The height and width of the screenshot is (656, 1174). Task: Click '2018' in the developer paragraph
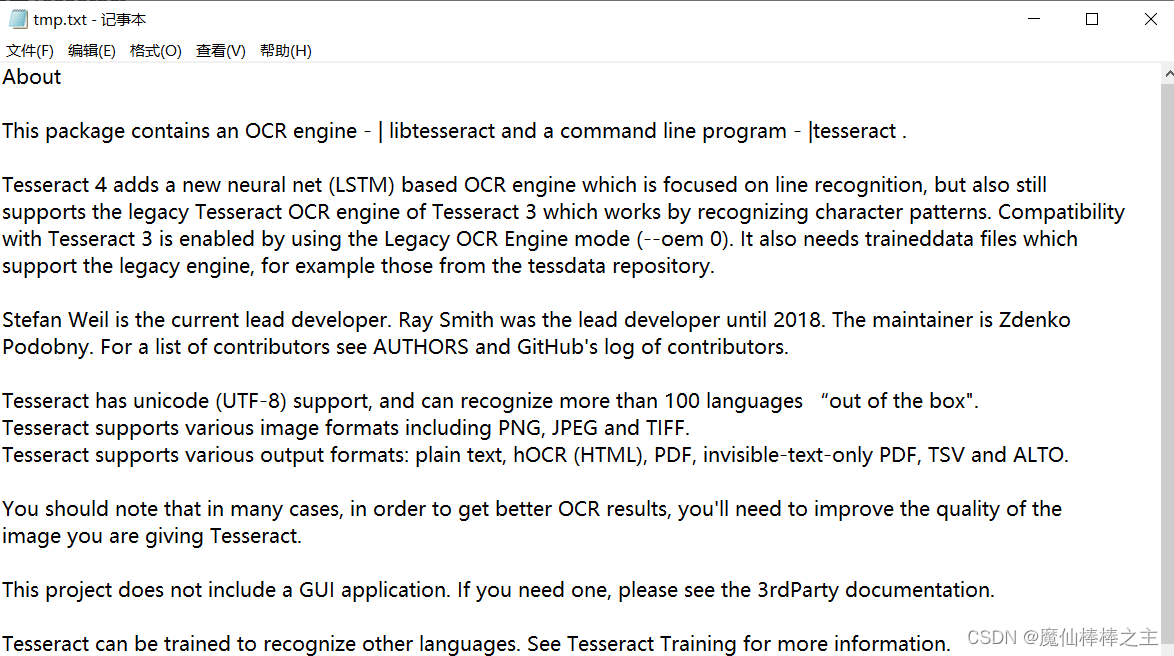point(797,320)
